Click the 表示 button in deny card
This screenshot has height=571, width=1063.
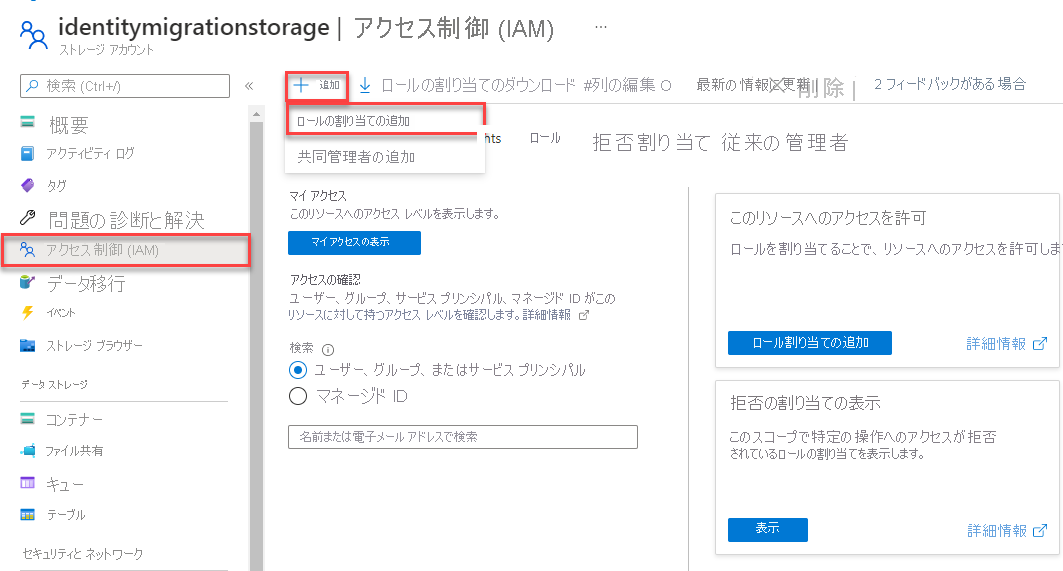pos(767,529)
